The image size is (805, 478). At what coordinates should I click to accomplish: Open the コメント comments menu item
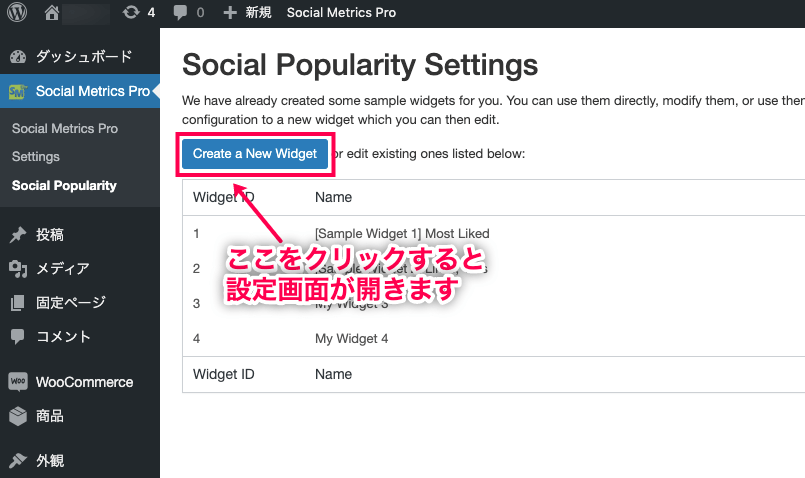(x=63, y=336)
